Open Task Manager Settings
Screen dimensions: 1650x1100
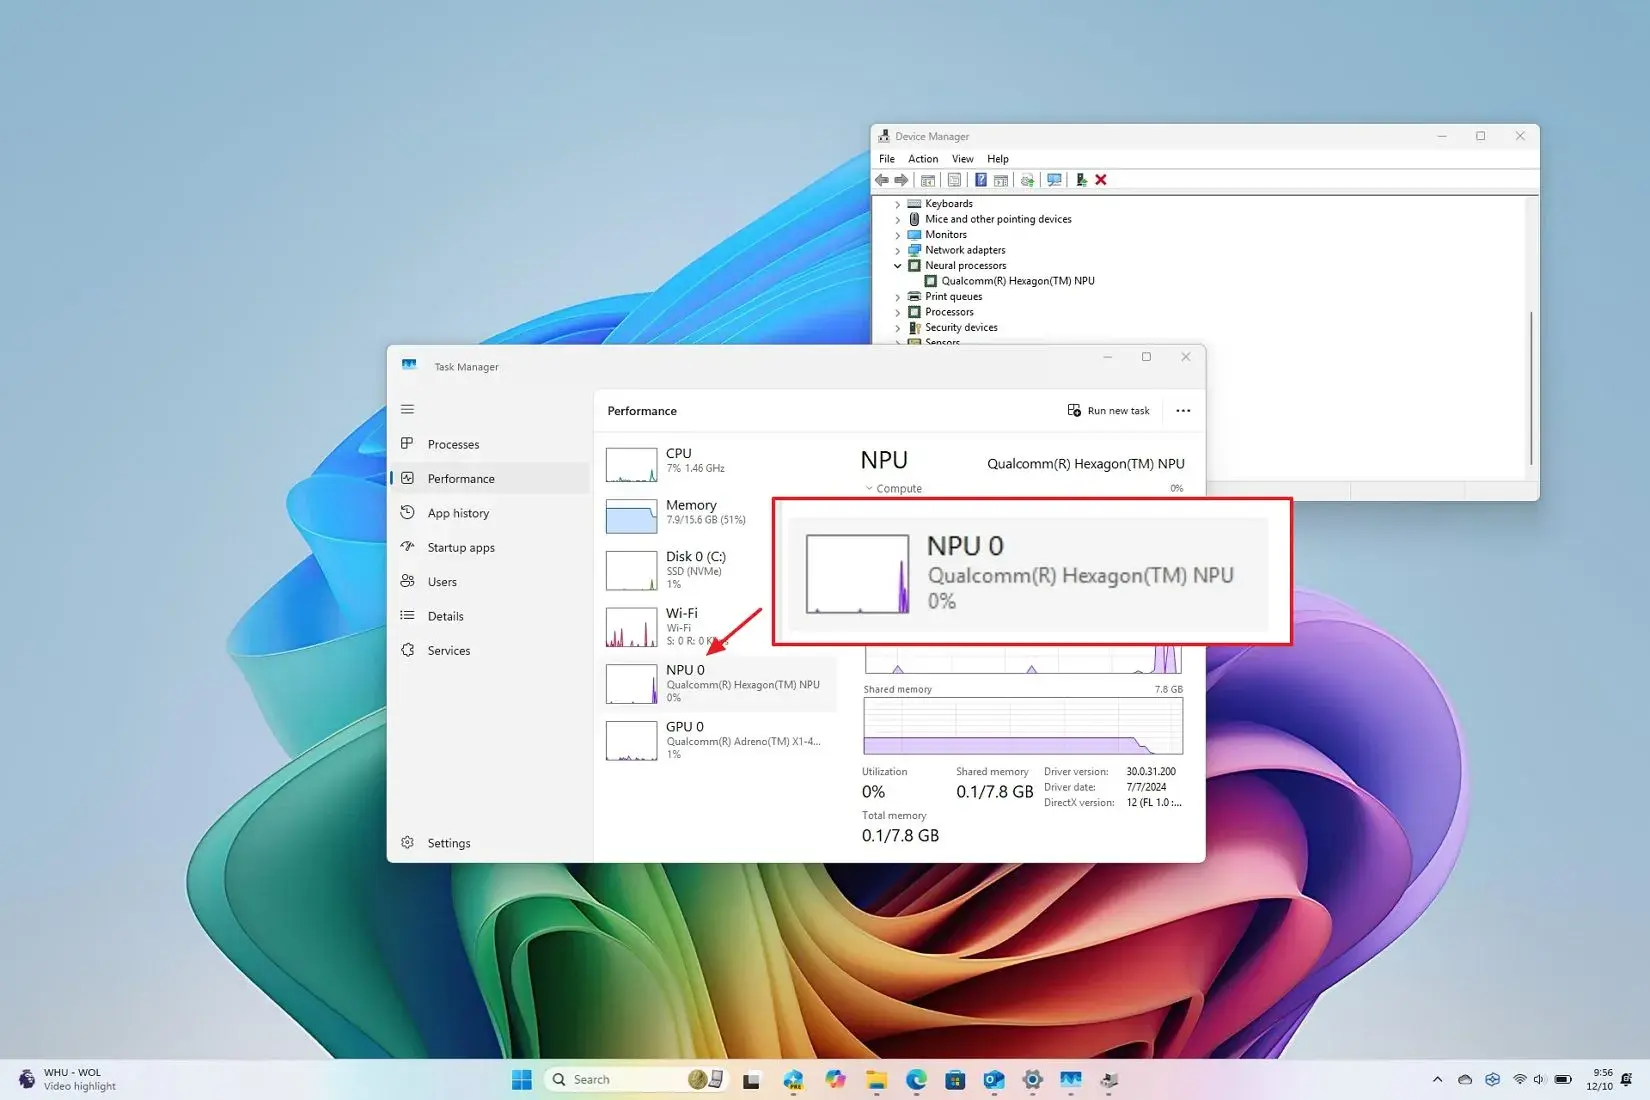tap(448, 843)
